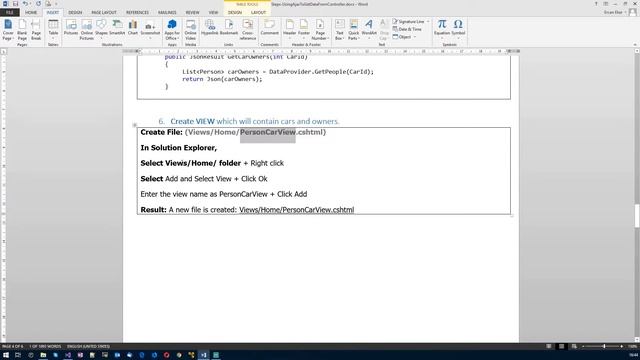Click the English language indicator
The width and height of the screenshot is (640, 360).
tap(88, 346)
